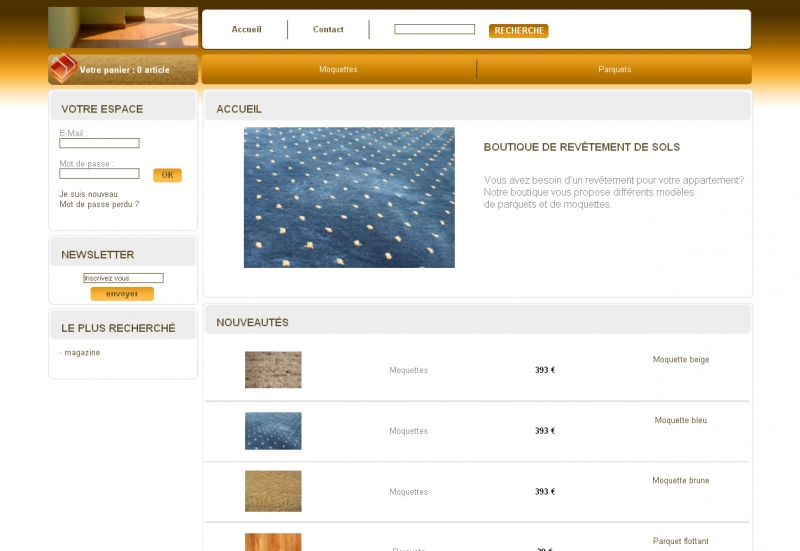Click the search text field in header

(x=434, y=29)
